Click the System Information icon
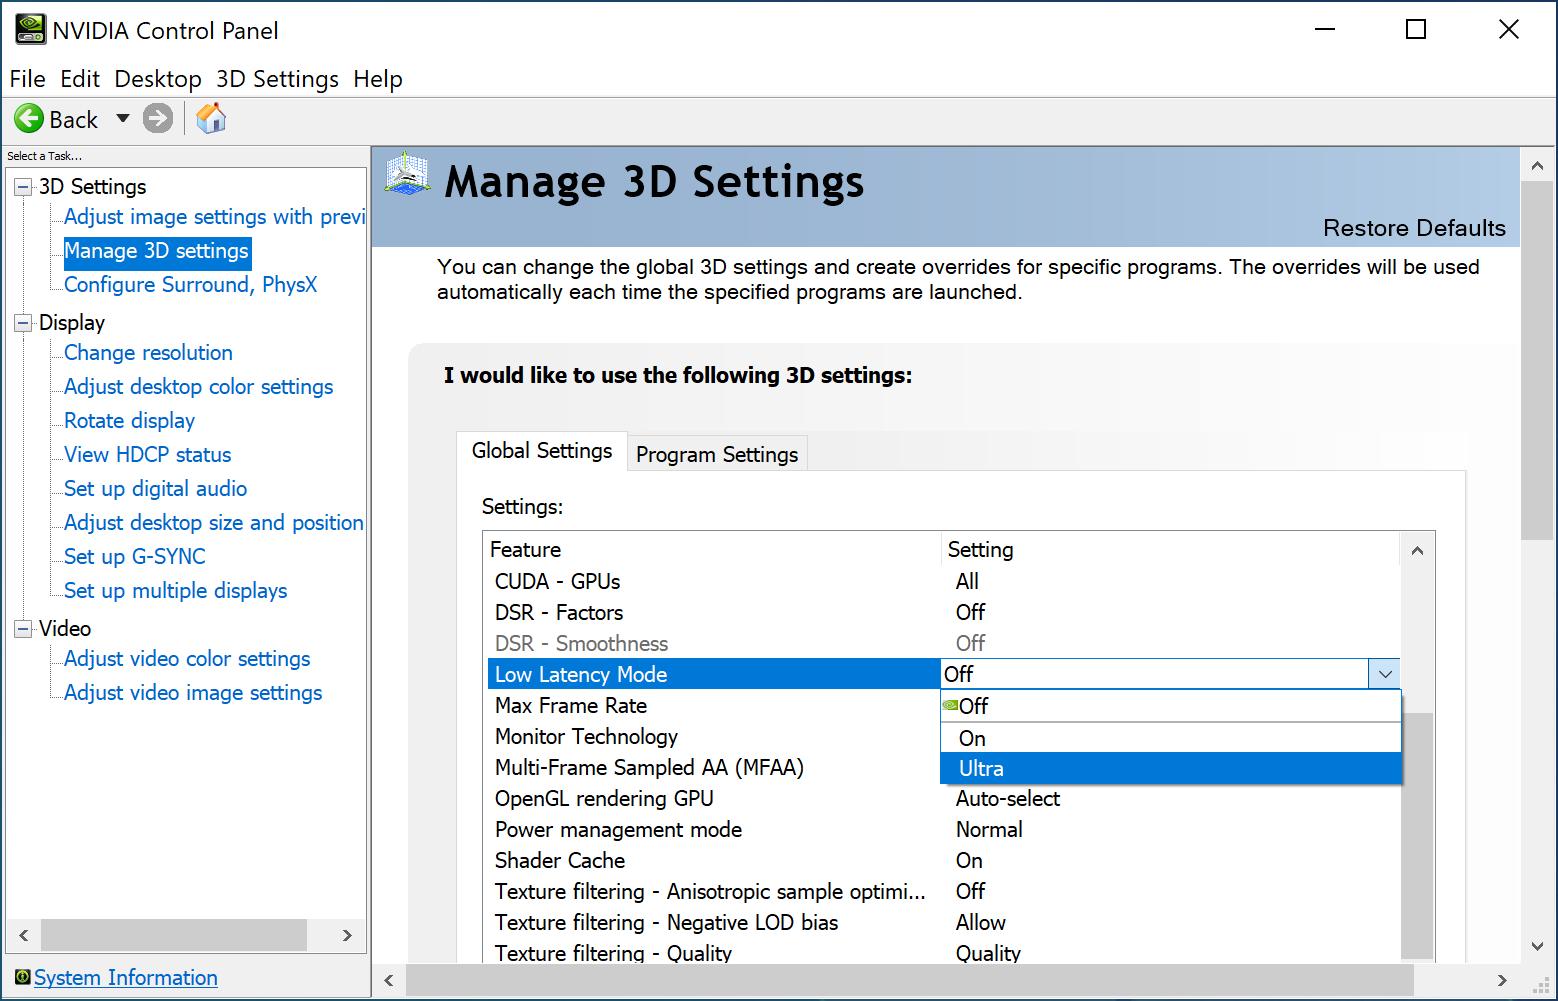The image size is (1558, 1001). pos(22,977)
